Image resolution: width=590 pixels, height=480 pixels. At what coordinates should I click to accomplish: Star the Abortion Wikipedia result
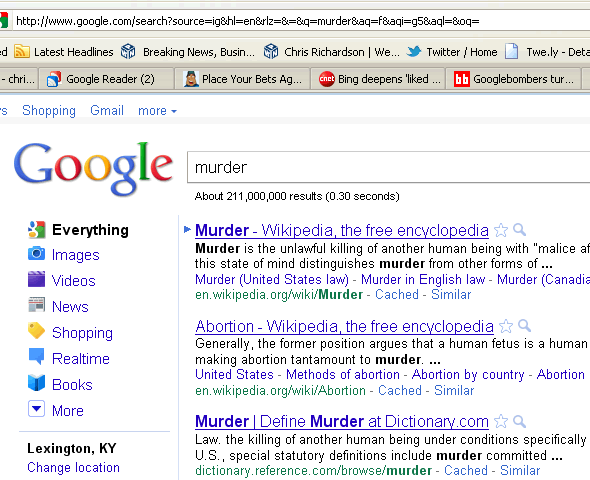click(x=506, y=326)
